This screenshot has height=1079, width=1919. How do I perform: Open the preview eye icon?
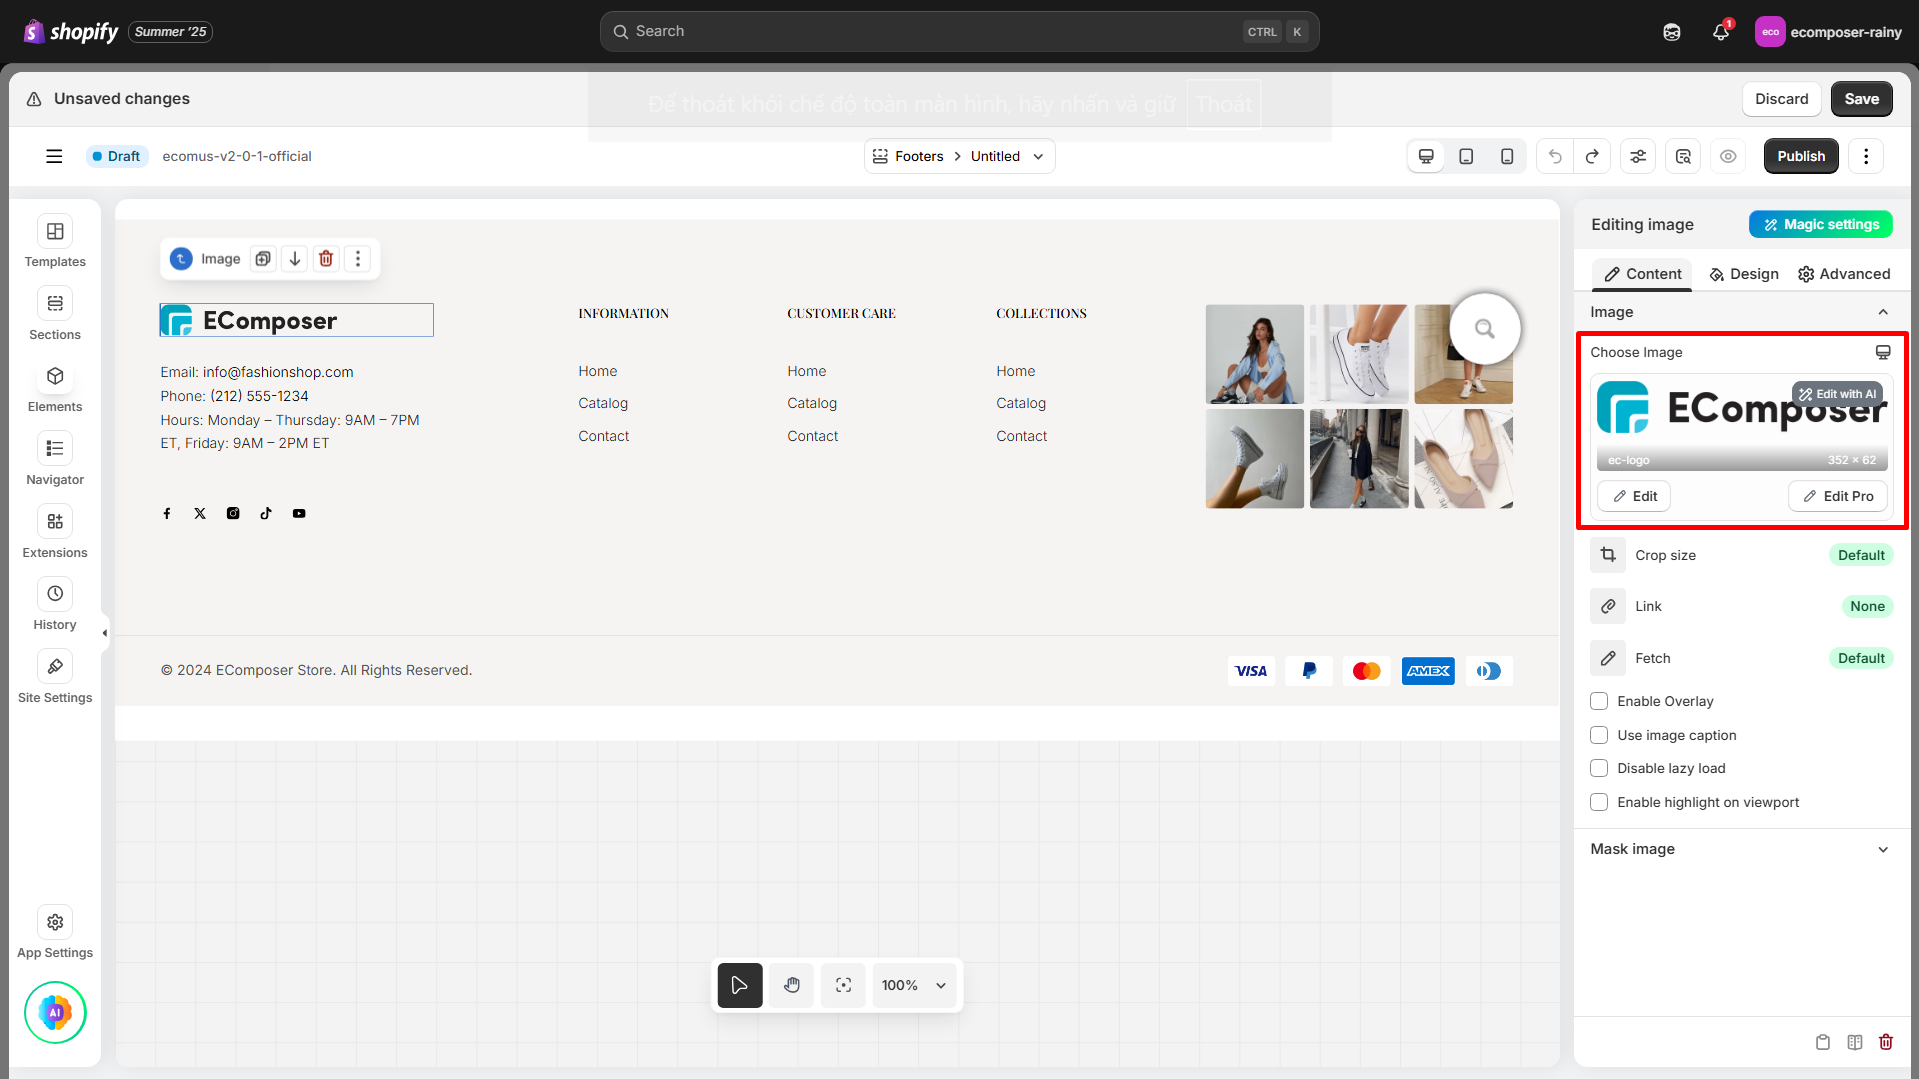(x=1728, y=156)
